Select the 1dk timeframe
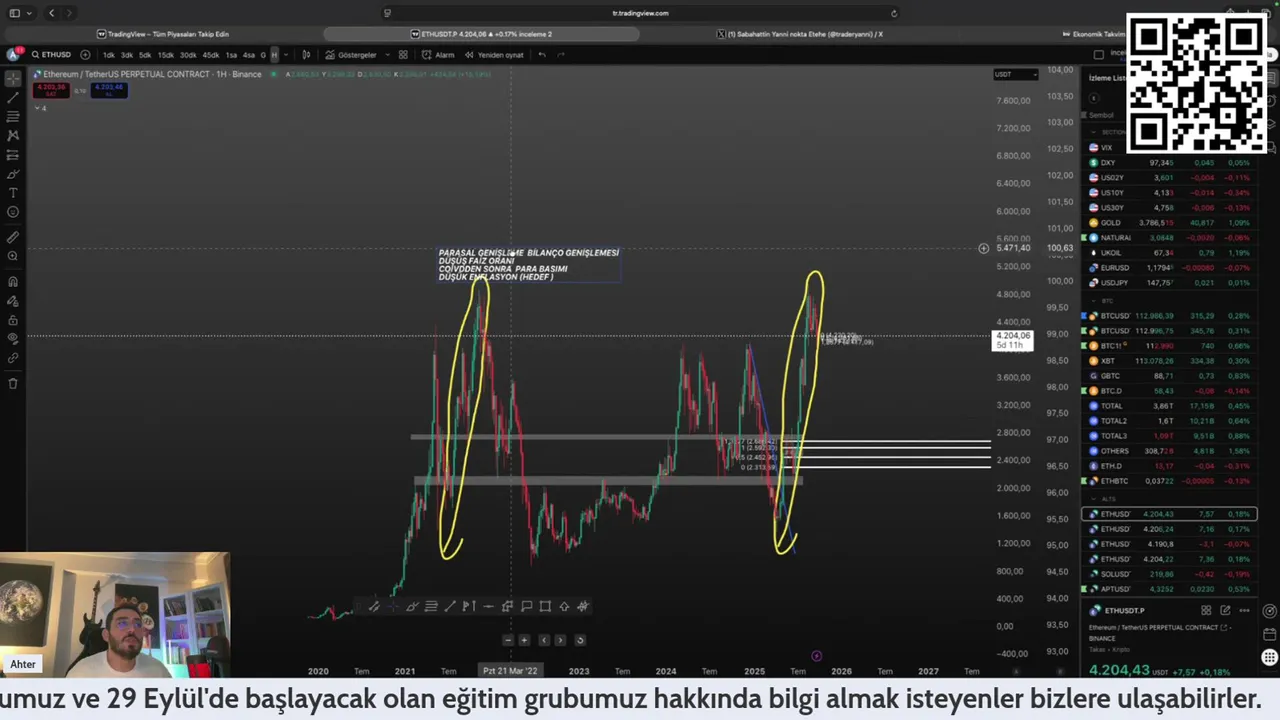The height and width of the screenshot is (720, 1280). point(109,55)
